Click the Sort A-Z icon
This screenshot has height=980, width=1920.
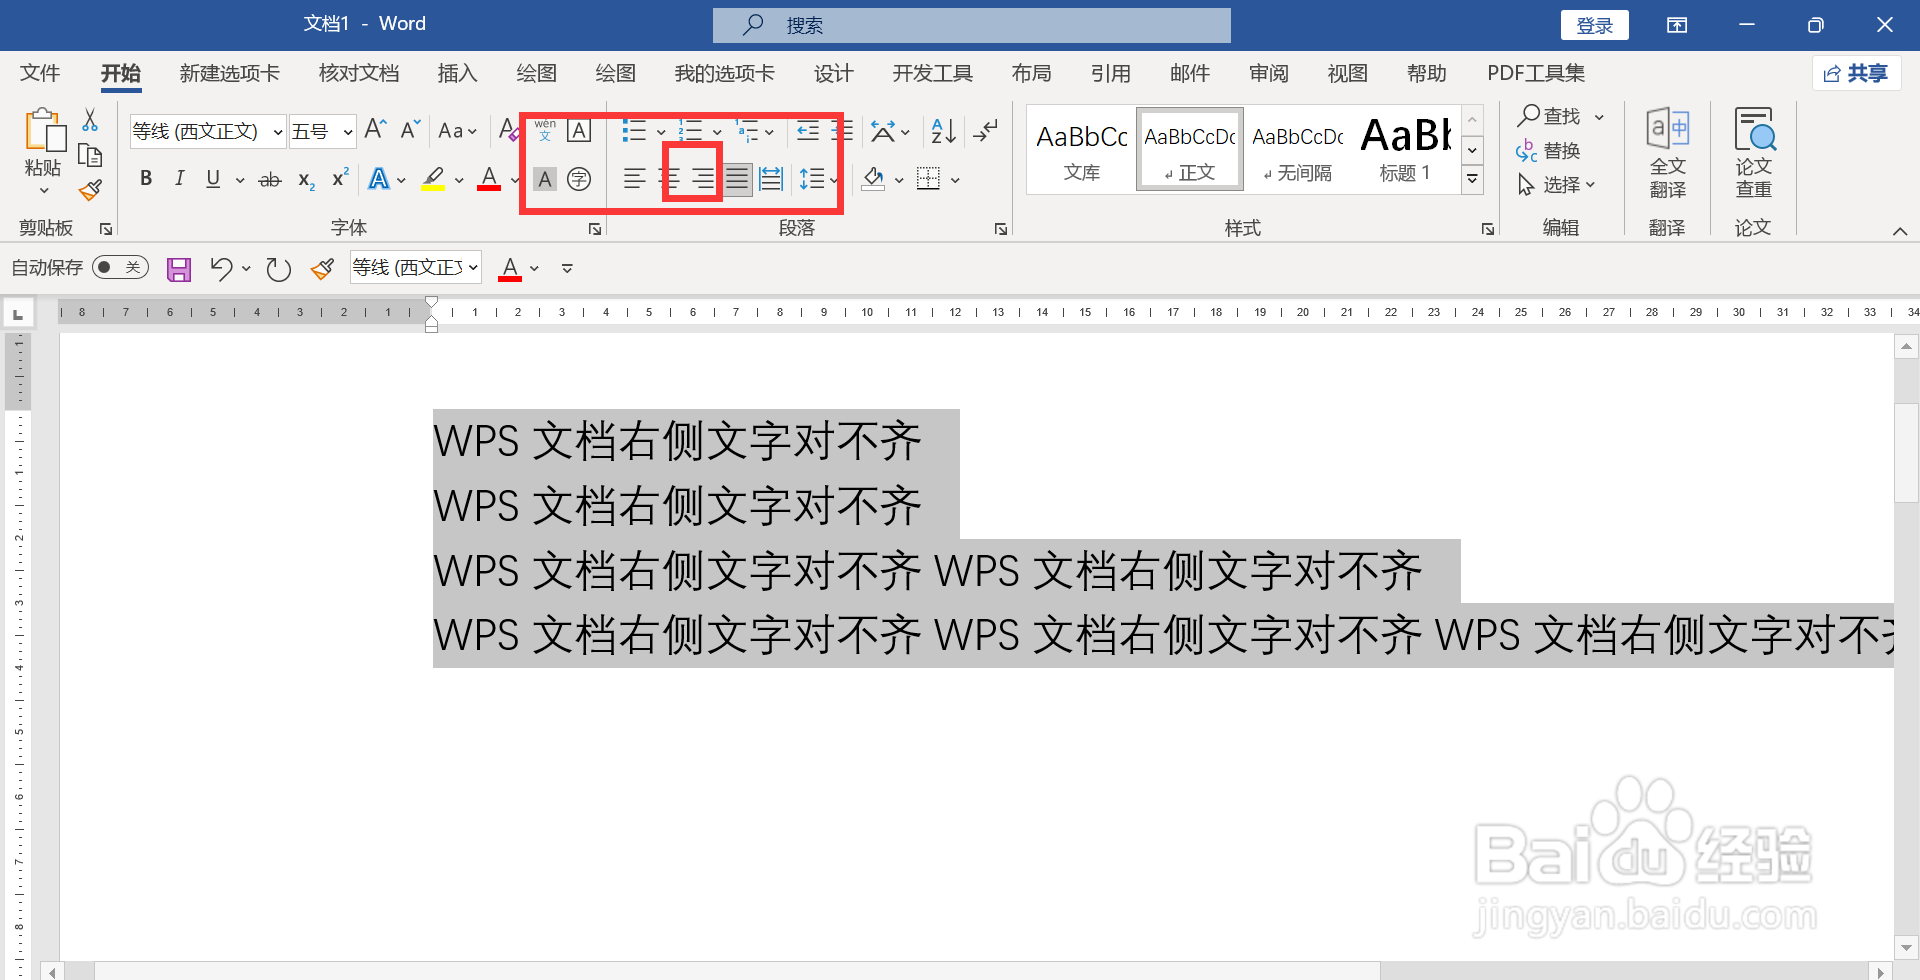[943, 131]
